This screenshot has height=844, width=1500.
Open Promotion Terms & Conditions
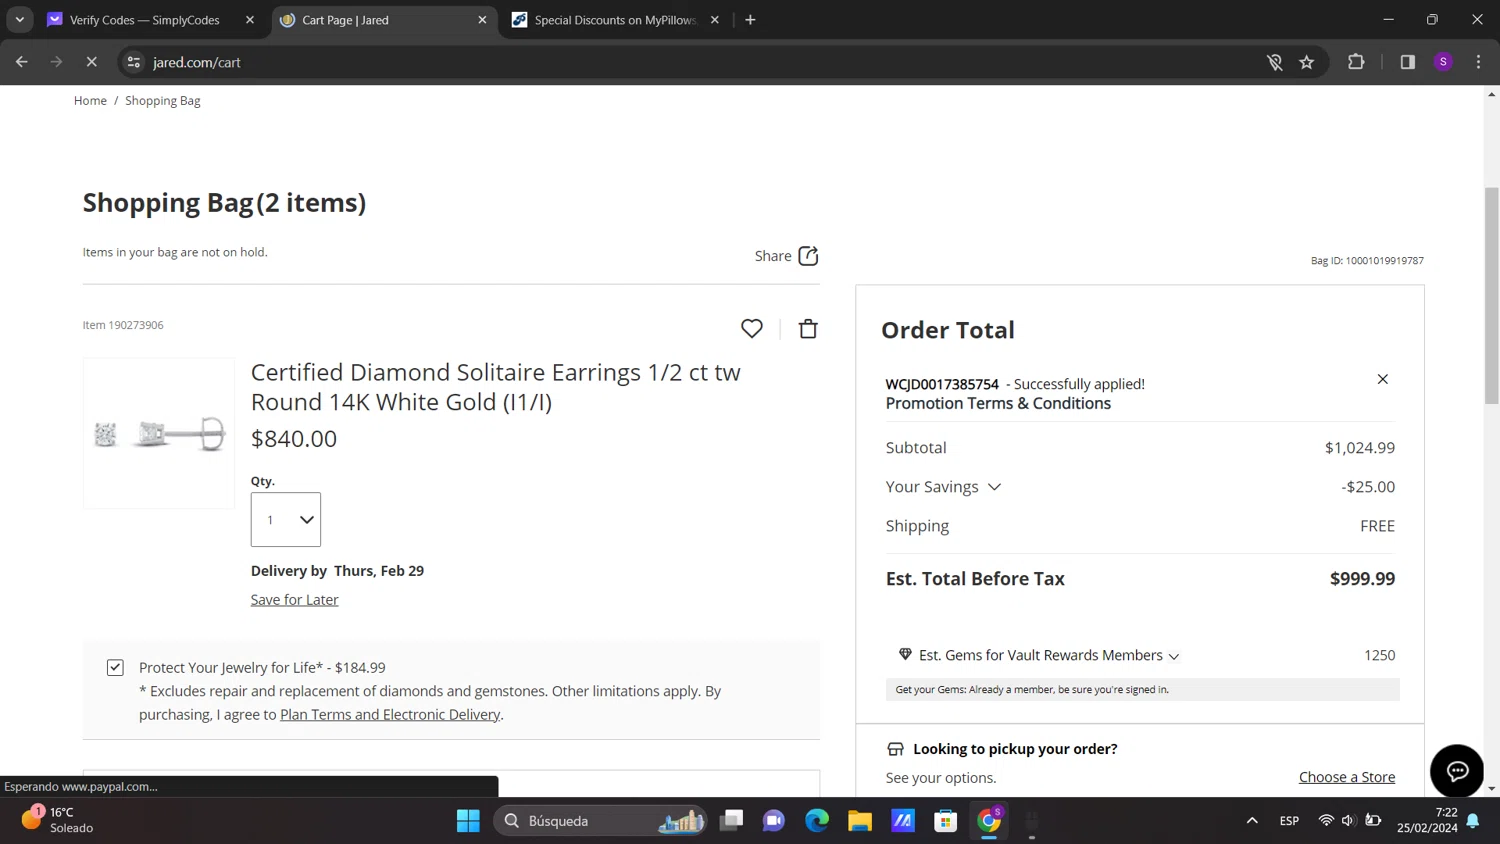(x=998, y=403)
